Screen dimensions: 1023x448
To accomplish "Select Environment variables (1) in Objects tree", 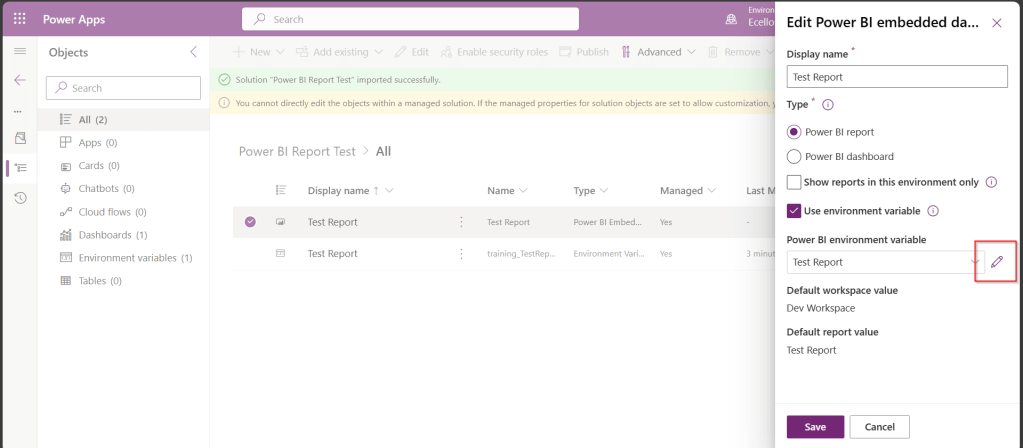I will click(134, 258).
